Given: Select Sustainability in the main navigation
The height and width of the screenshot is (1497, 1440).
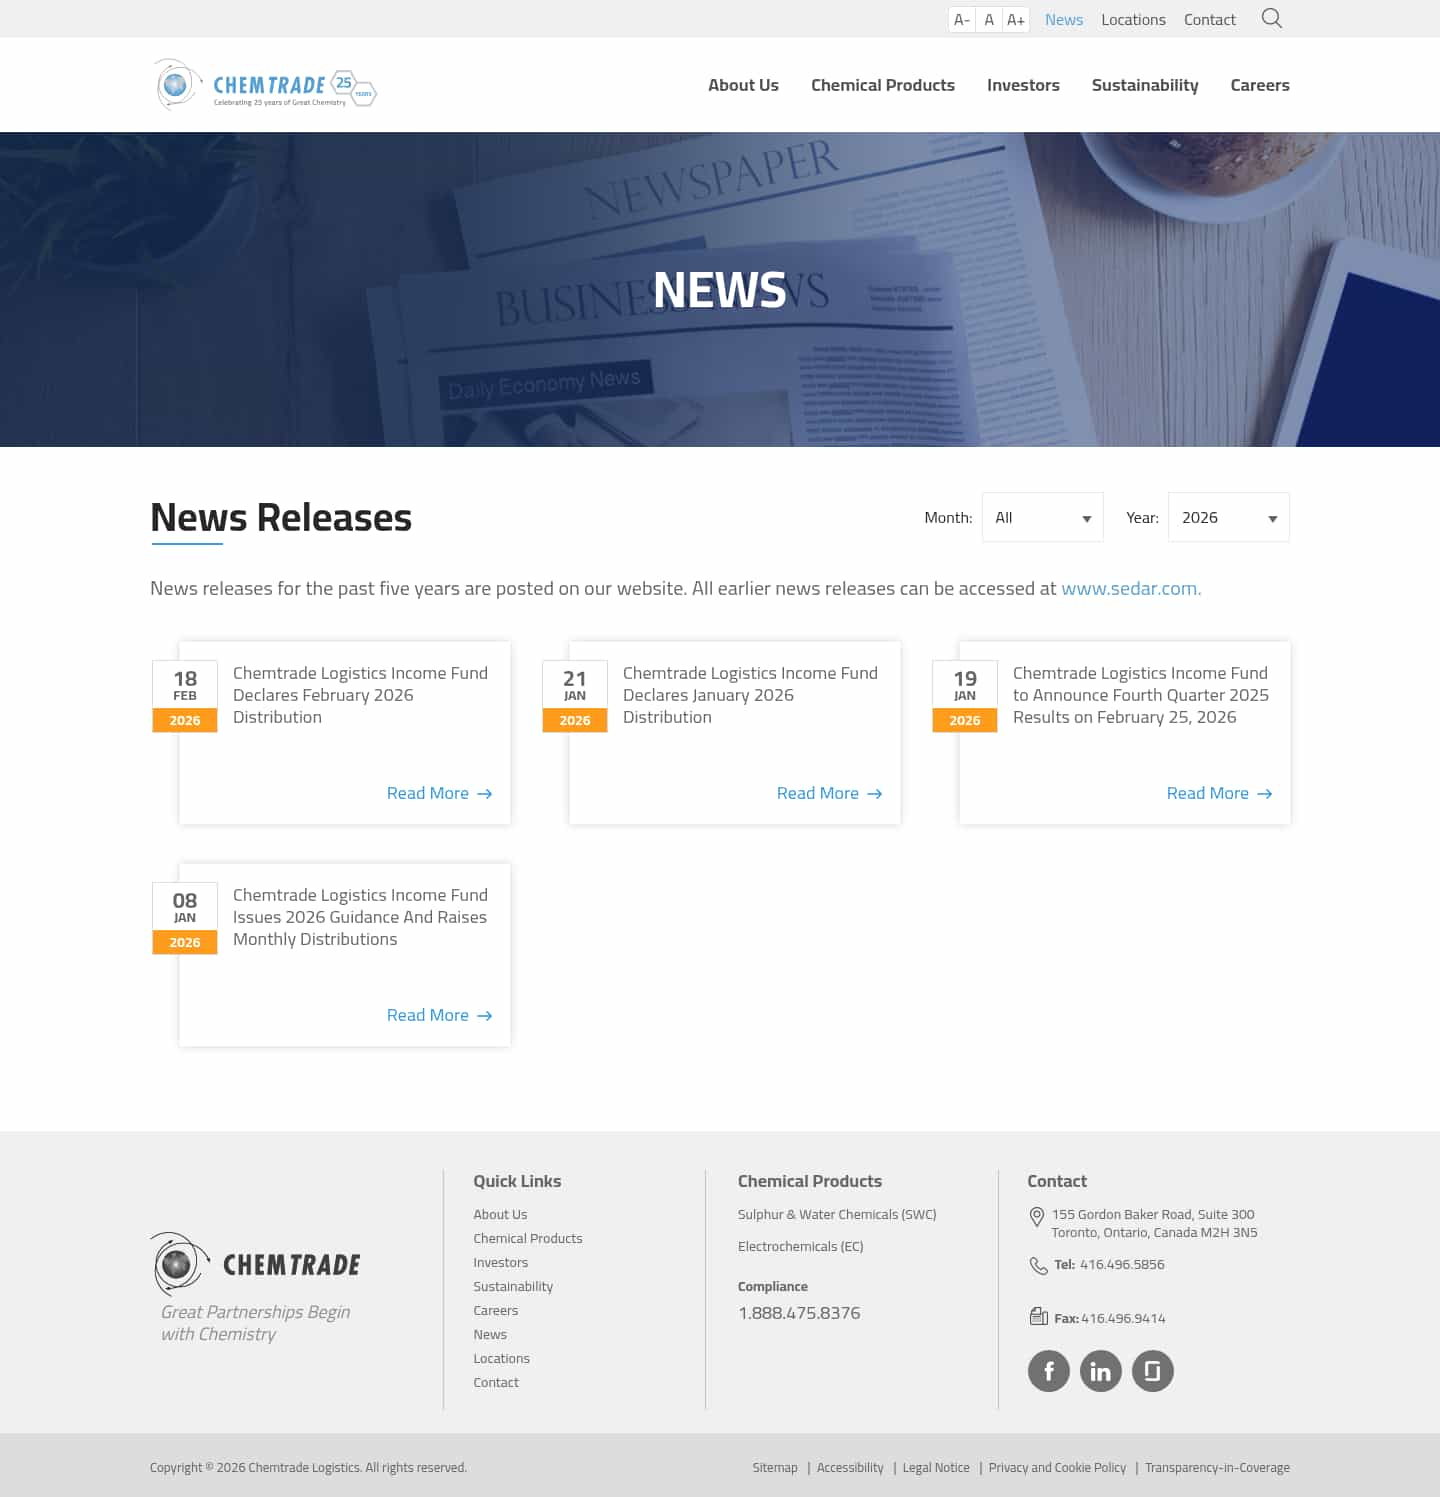Looking at the screenshot, I should tap(1144, 85).
